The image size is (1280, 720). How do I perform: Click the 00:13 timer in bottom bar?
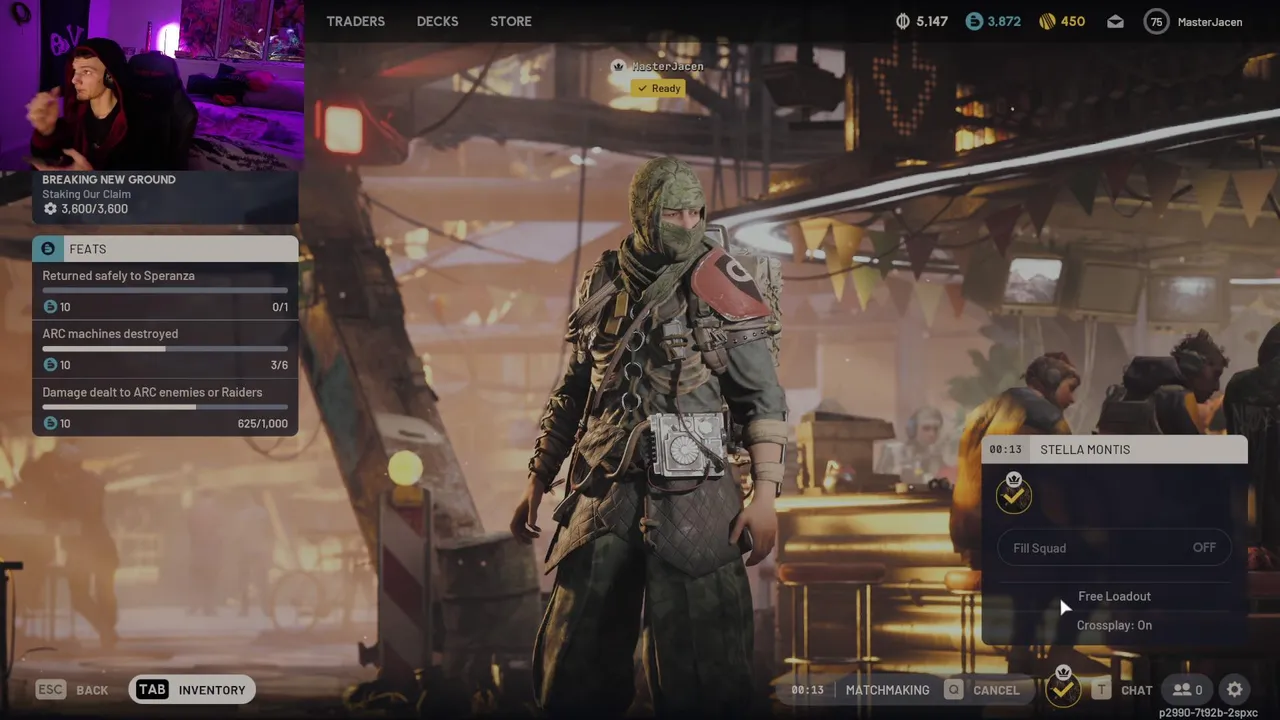[x=807, y=690]
